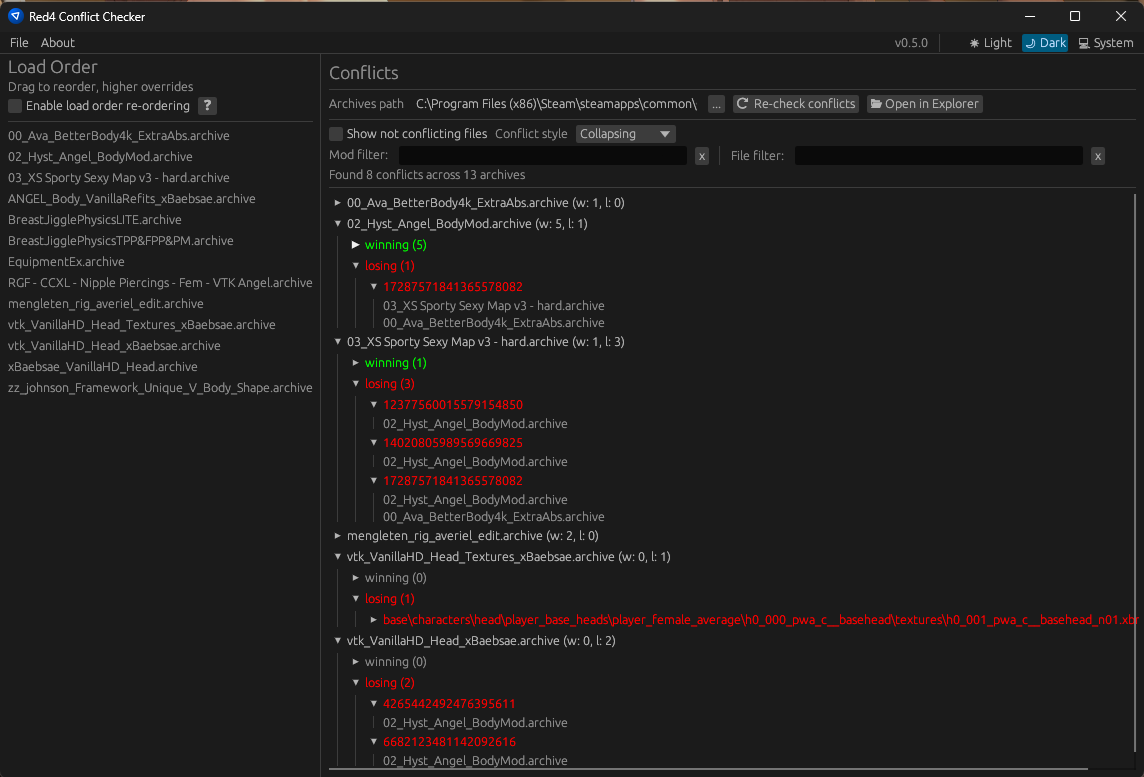Select 02_Hyst_Angel_BodyMod.archive in load order
This screenshot has width=1144, height=777.
pyautogui.click(x=101, y=157)
